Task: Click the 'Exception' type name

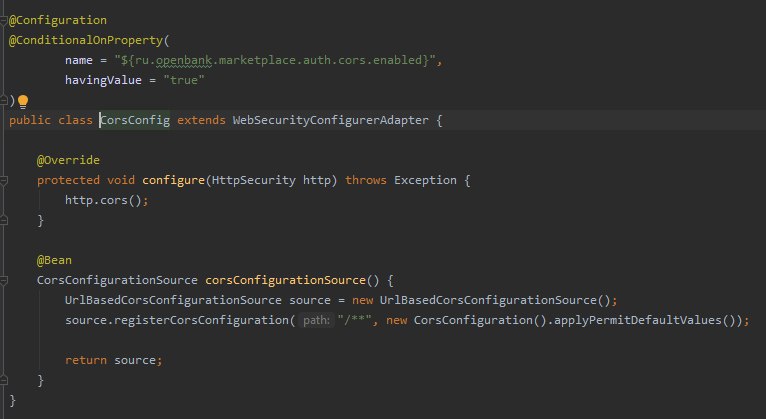Action: coord(425,180)
